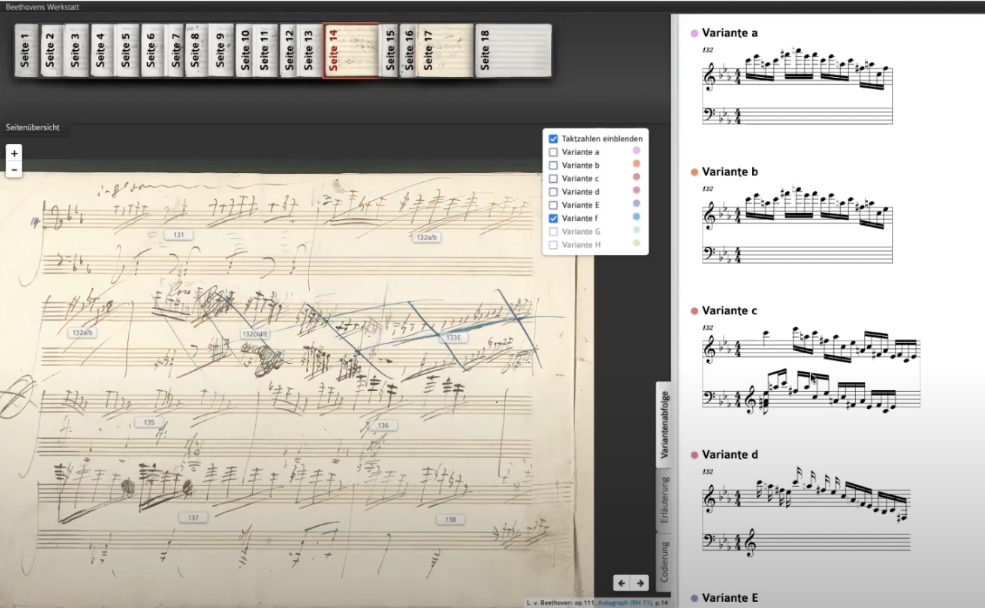Select the Seite 4 page thumbnail
Image resolution: width=985 pixels, height=608 pixels.
(x=101, y=51)
